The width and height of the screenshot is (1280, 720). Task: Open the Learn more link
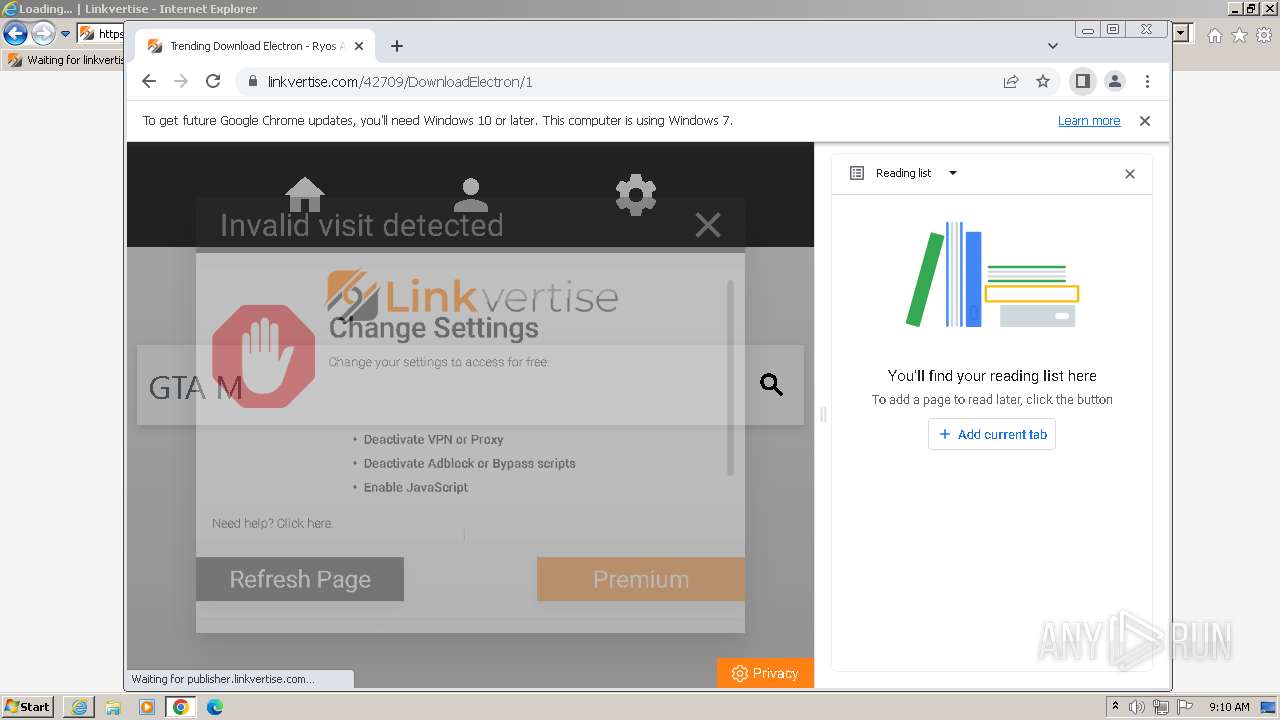[x=1089, y=121]
